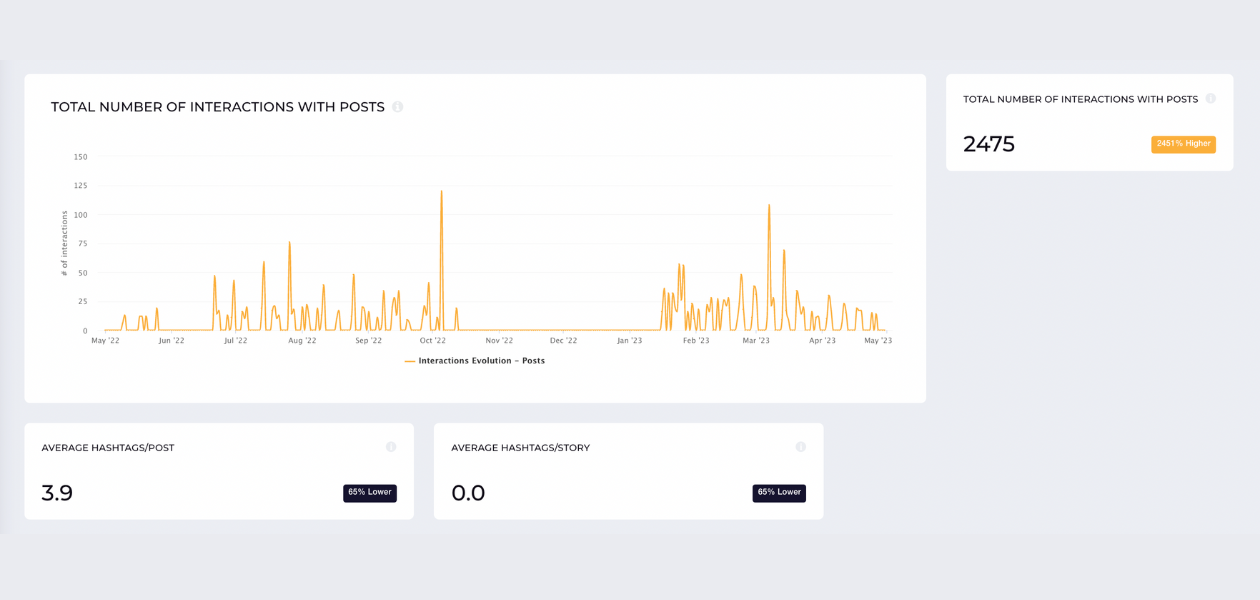
Task: Click info icon on Average Hashtags/Story card
Action: click(801, 447)
